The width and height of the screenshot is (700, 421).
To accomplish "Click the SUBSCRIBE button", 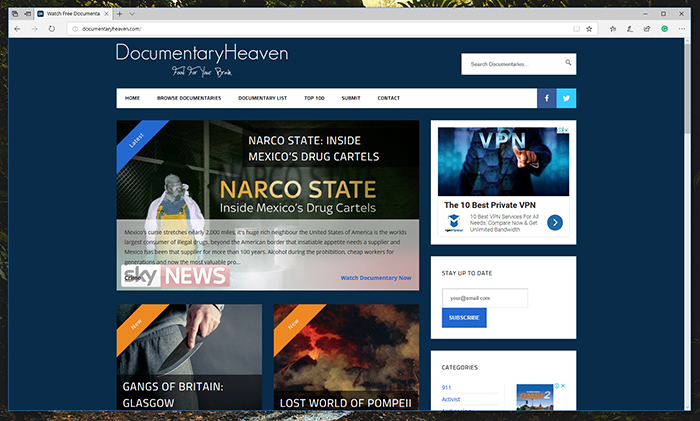I will (x=464, y=317).
